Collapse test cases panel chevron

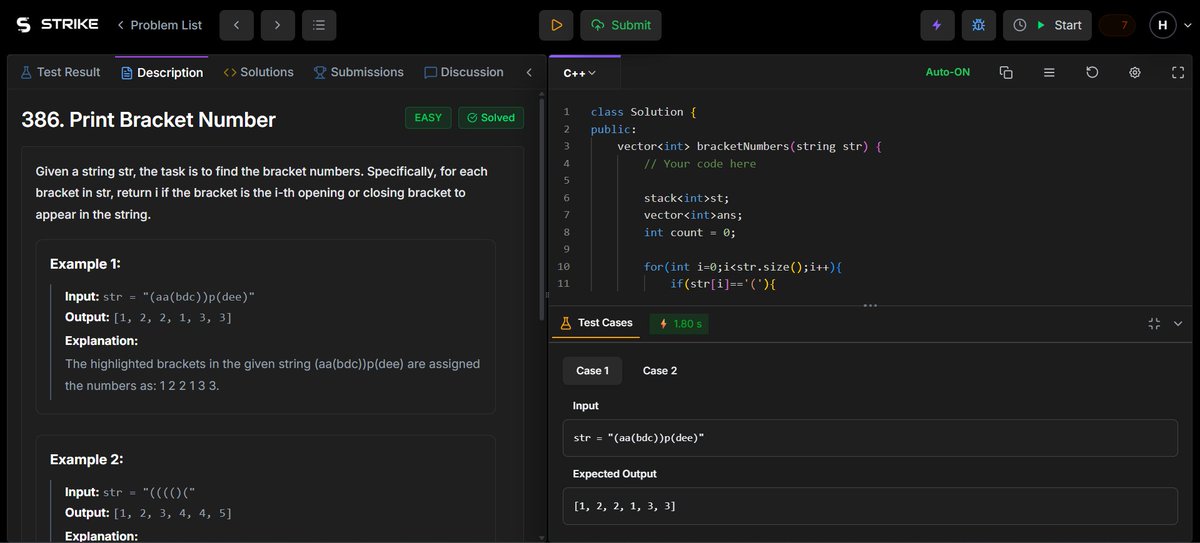click(1178, 324)
